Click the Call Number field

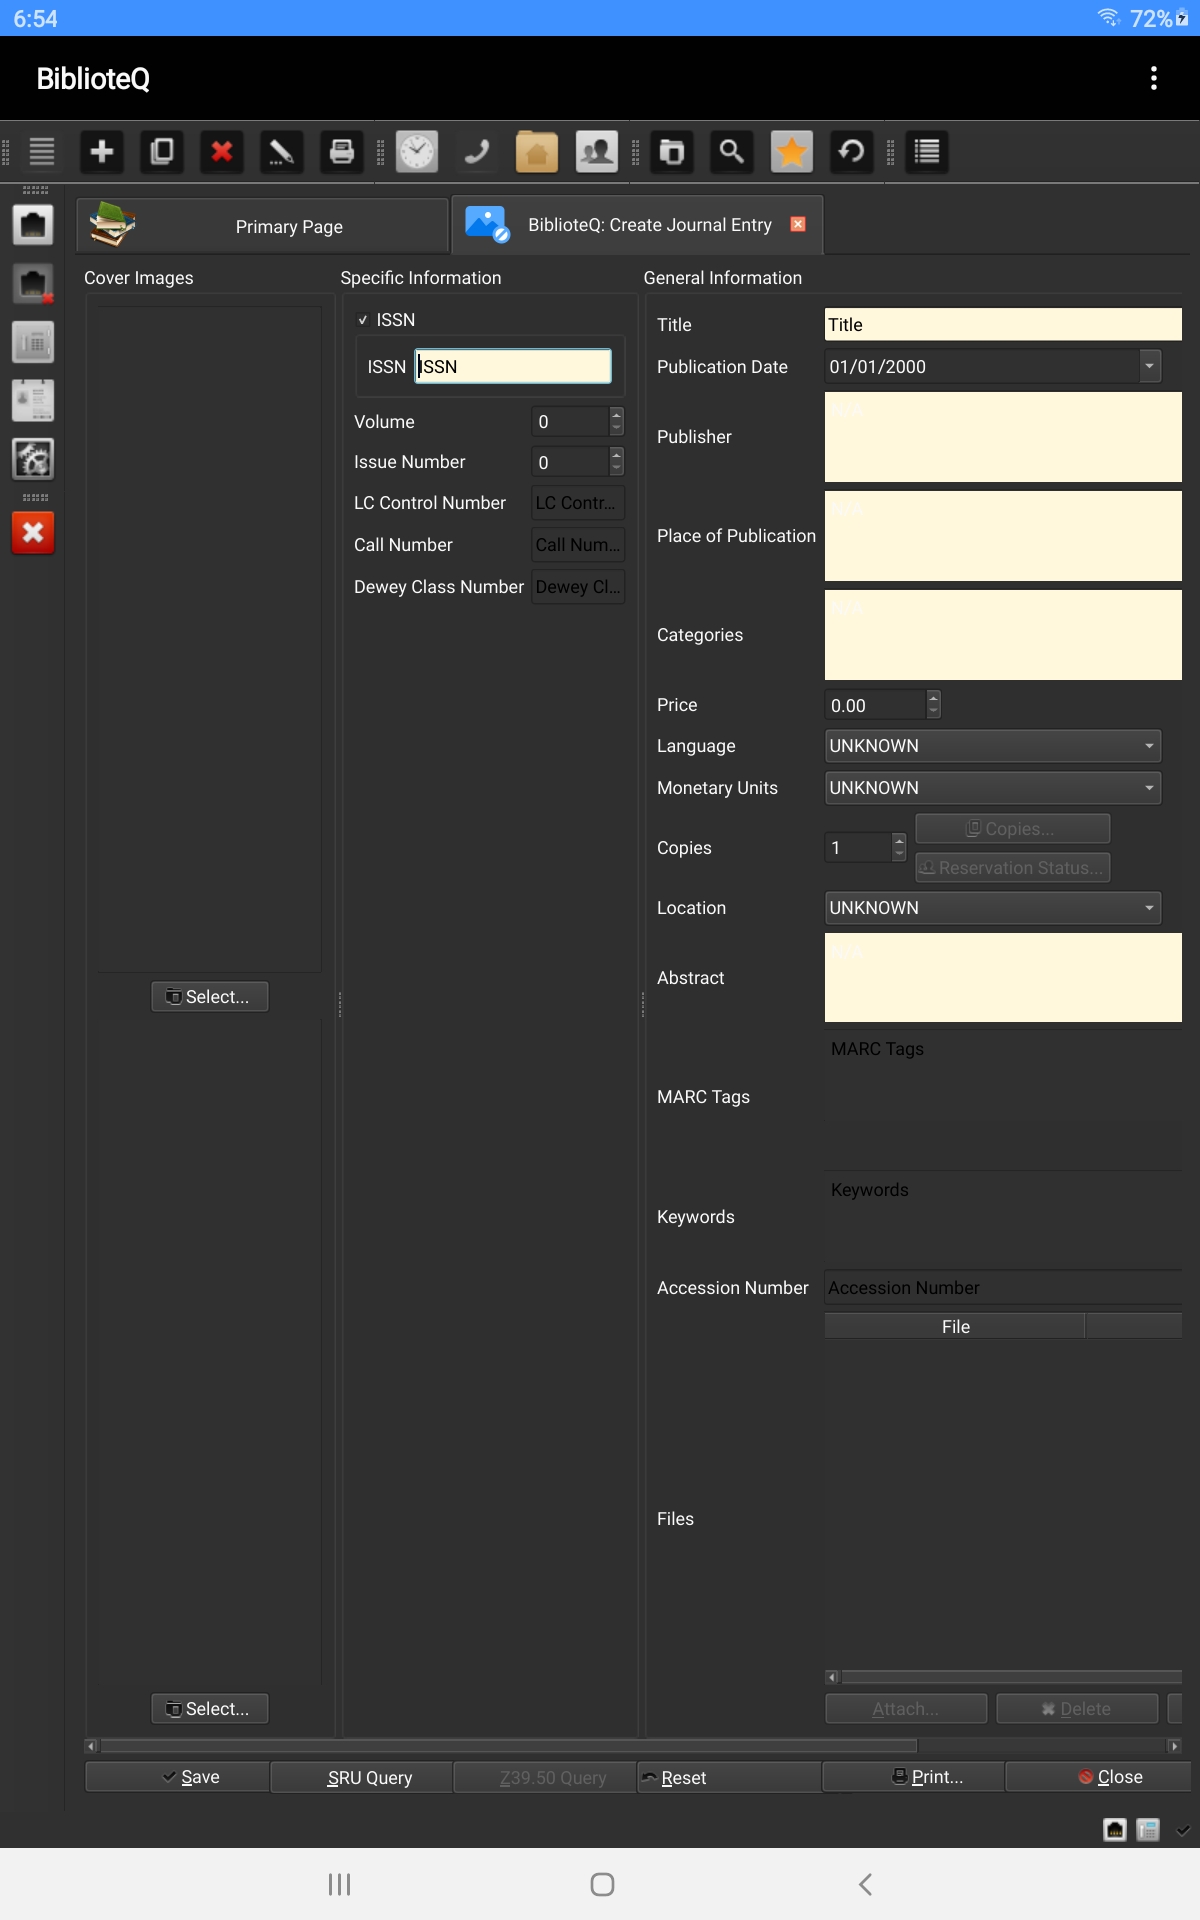[578, 545]
